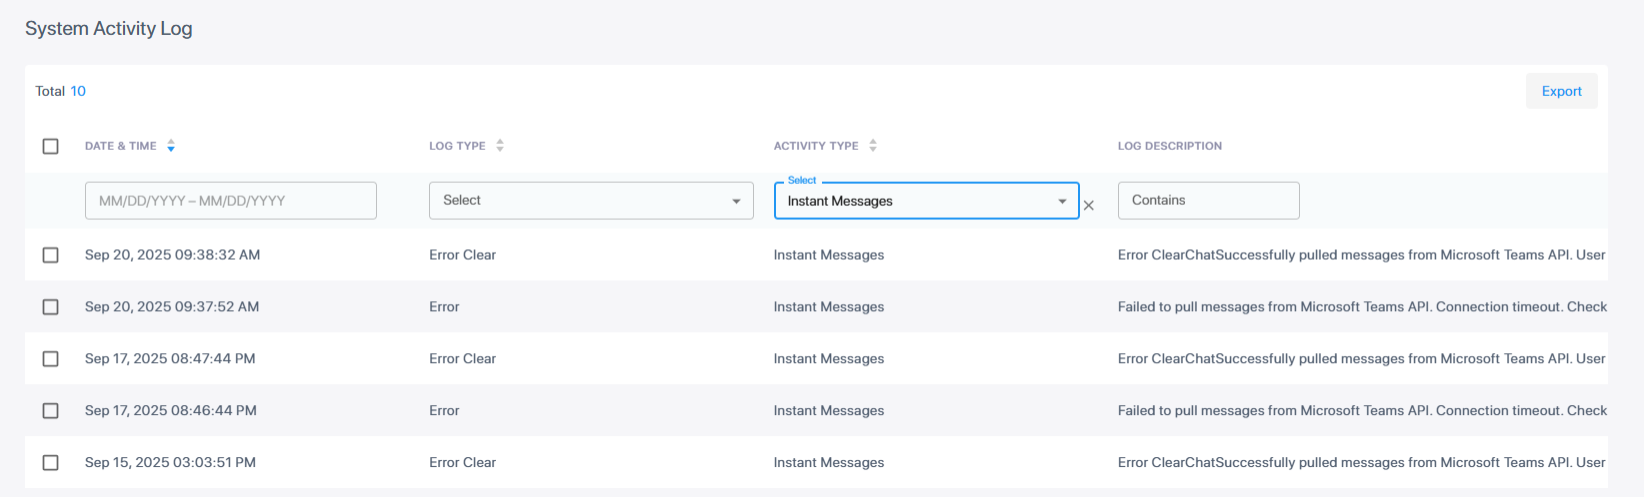This screenshot has height=497, width=1644.
Task: Sort by Date & Time column icon
Action: (171, 146)
